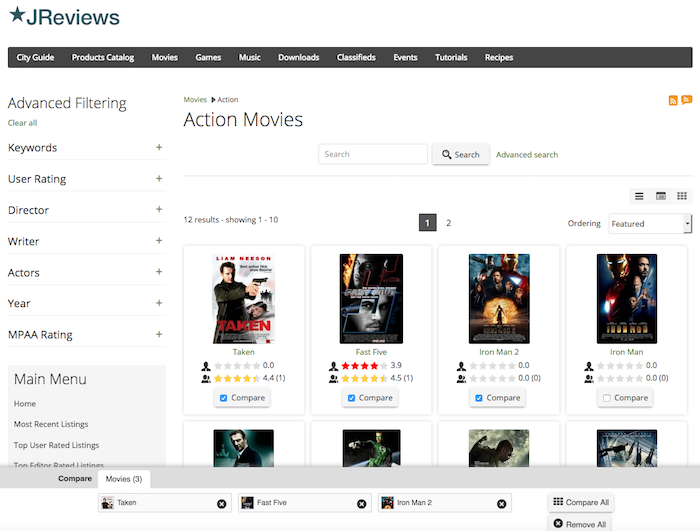700x531 pixels.
Task: Click inside the Search text field
Action: [x=373, y=154]
